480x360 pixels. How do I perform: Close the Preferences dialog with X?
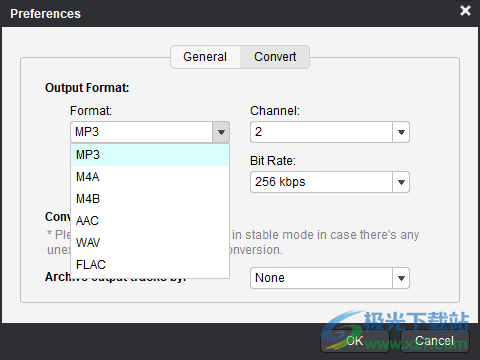point(465,11)
